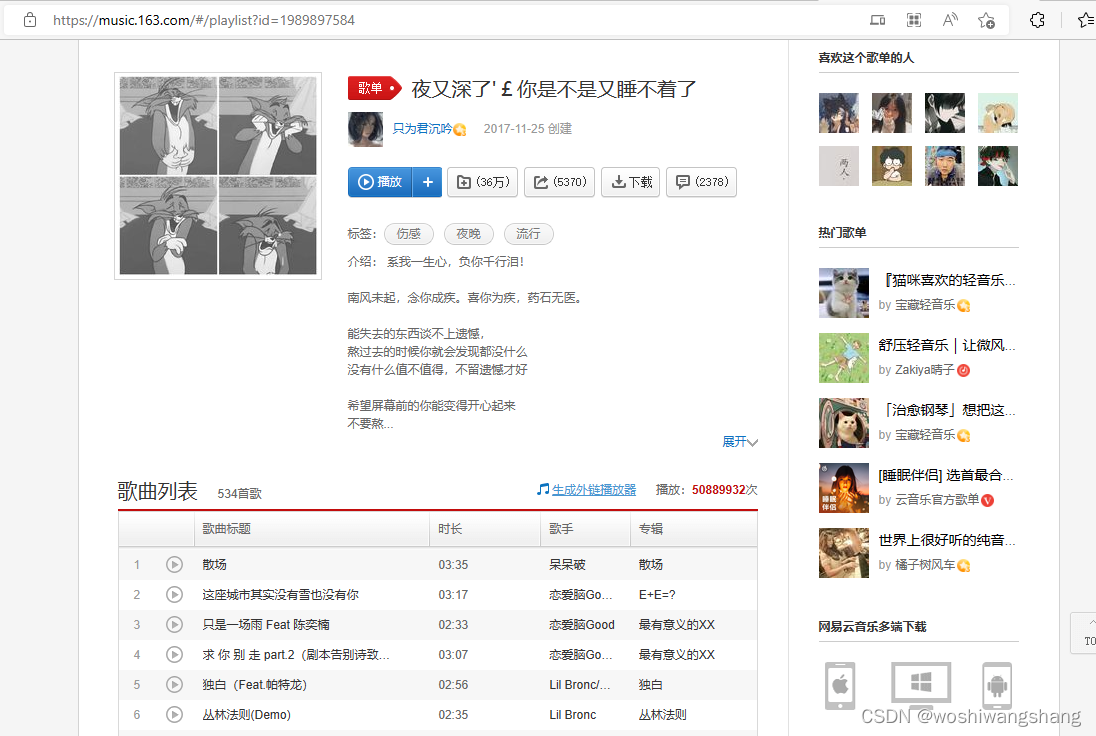The height and width of the screenshot is (736, 1096).
Task: Play song 求你别走 part.2
Action: point(174,655)
